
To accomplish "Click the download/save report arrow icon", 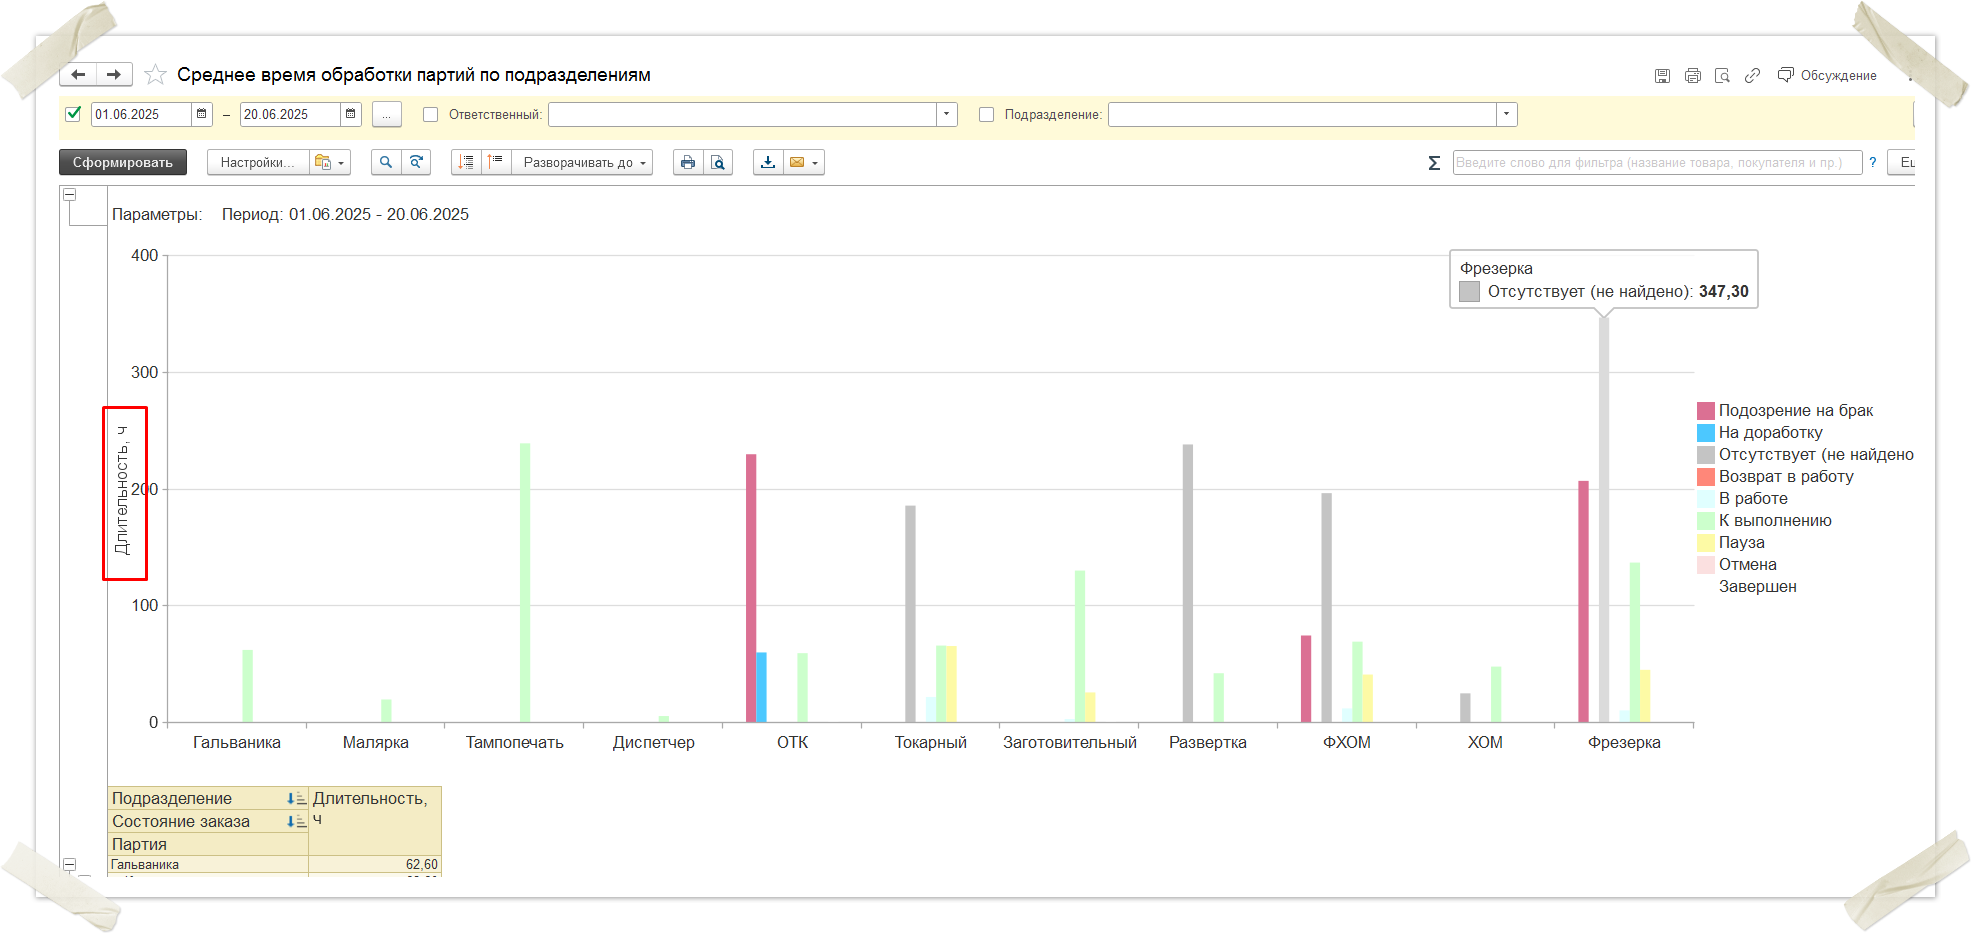I will click(x=768, y=162).
